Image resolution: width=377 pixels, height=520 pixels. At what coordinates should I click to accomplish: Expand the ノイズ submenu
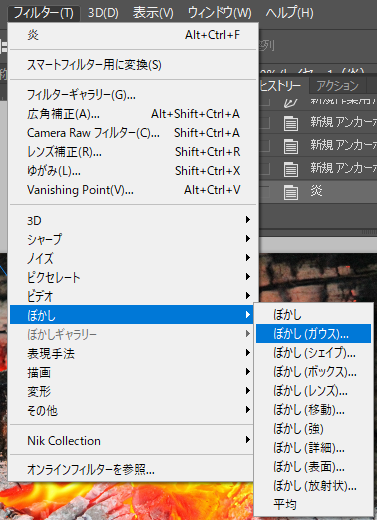pos(133,258)
